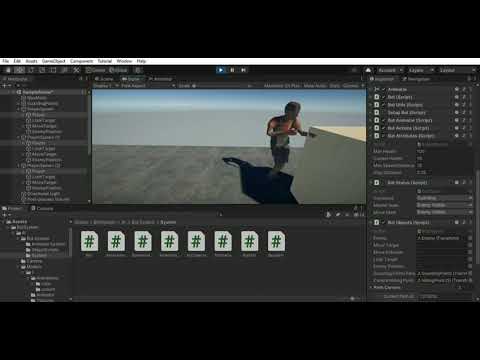Image resolution: width=480 pixels, height=360 pixels.
Task: Select the combined Transform tool
Action: coord(65,70)
